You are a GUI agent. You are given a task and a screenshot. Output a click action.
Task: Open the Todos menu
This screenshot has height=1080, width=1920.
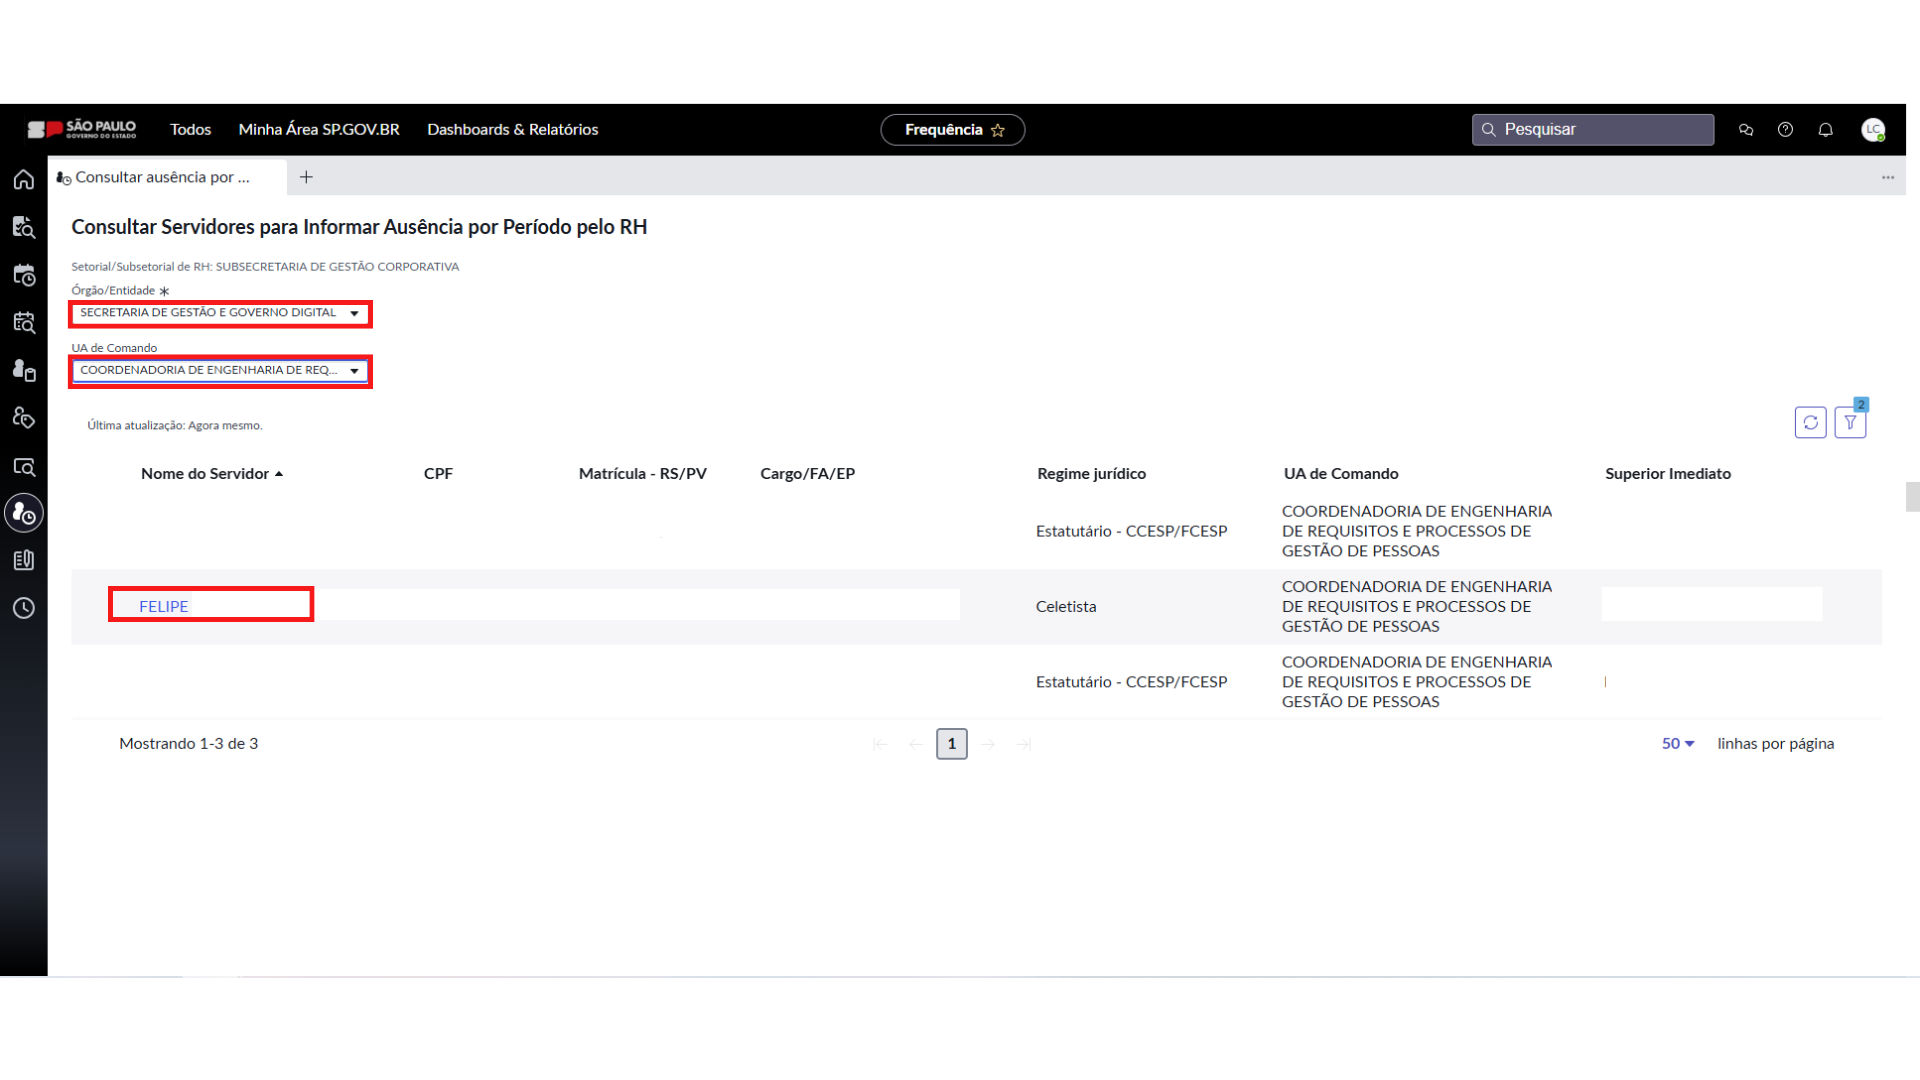point(190,130)
